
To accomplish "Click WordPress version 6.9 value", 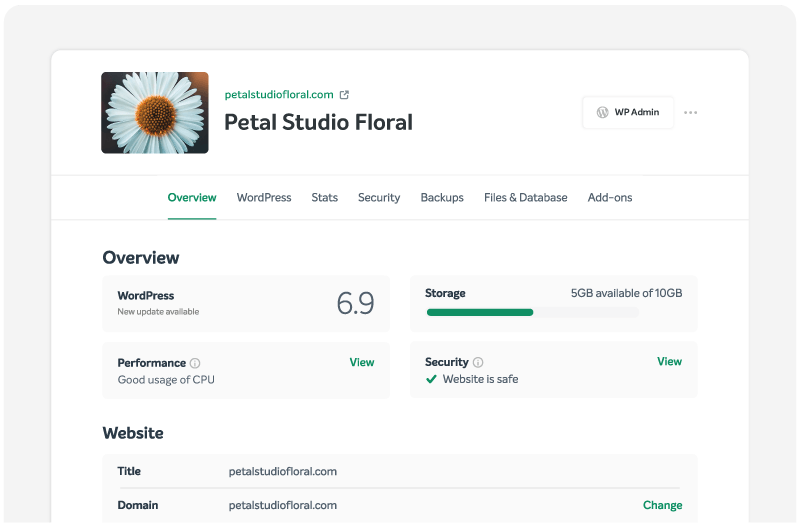I will (356, 304).
